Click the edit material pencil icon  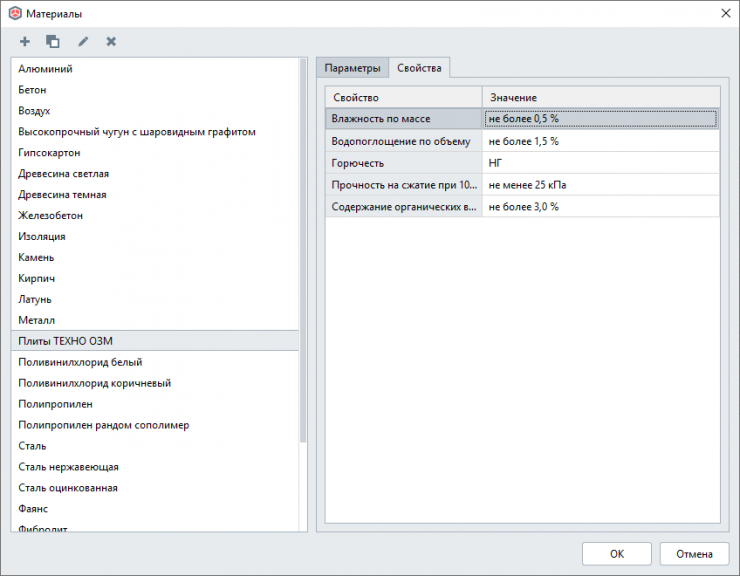coord(83,41)
